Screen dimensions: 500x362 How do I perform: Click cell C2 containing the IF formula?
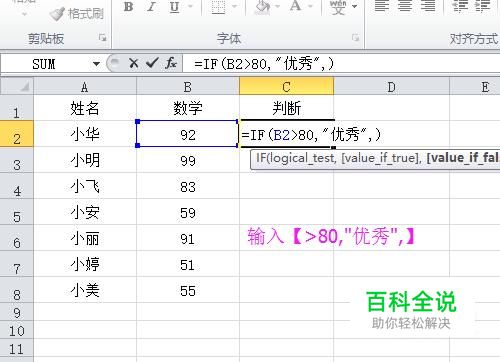point(287,134)
